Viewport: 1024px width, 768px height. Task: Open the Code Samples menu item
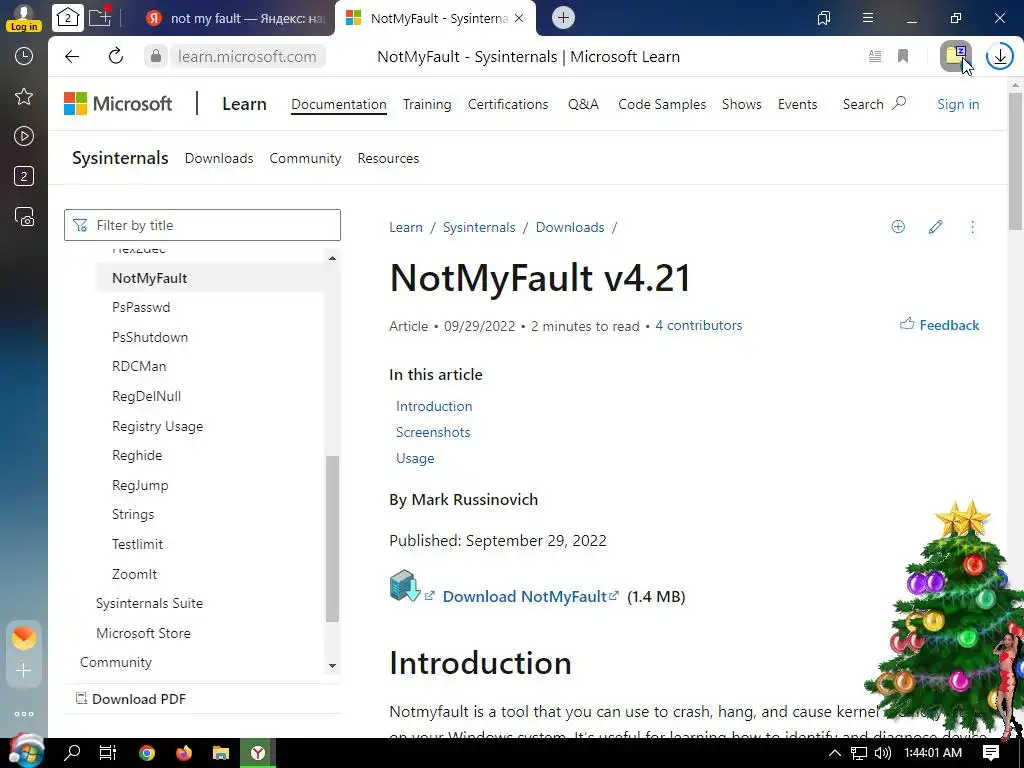pyautogui.click(x=662, y=104)
